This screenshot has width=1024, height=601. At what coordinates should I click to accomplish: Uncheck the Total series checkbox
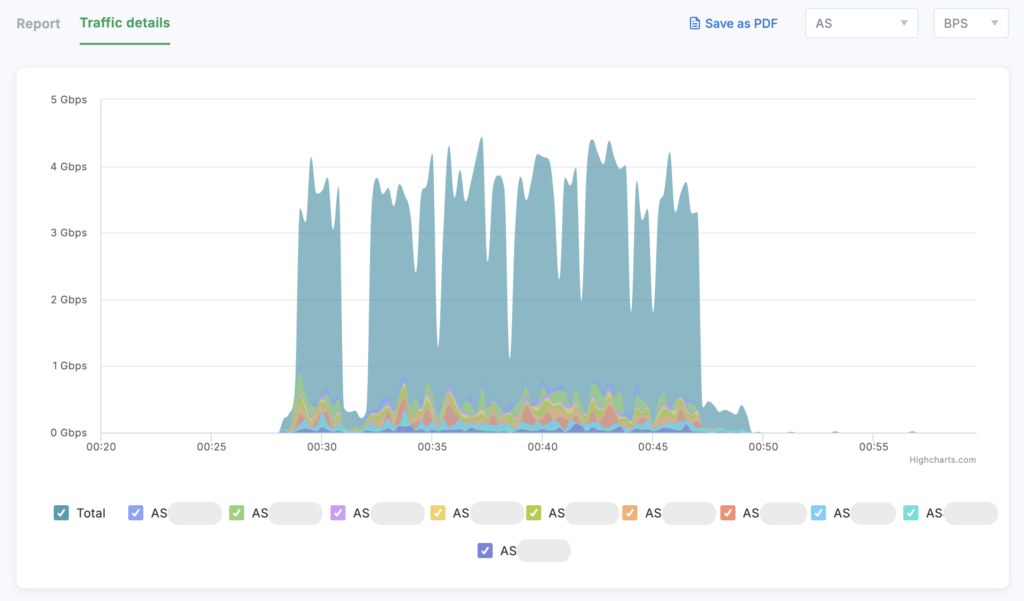click(62, 513)
